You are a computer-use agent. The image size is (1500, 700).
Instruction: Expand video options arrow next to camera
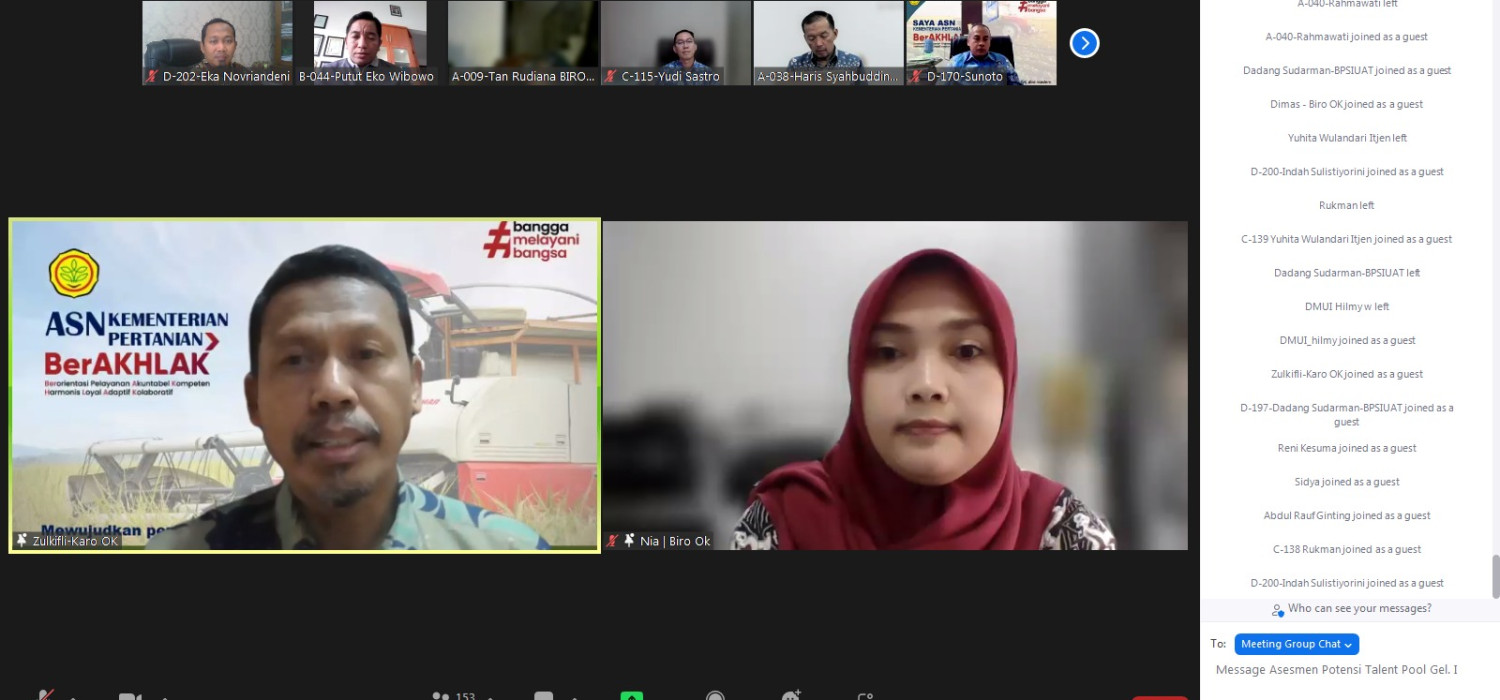coord(161,696)
